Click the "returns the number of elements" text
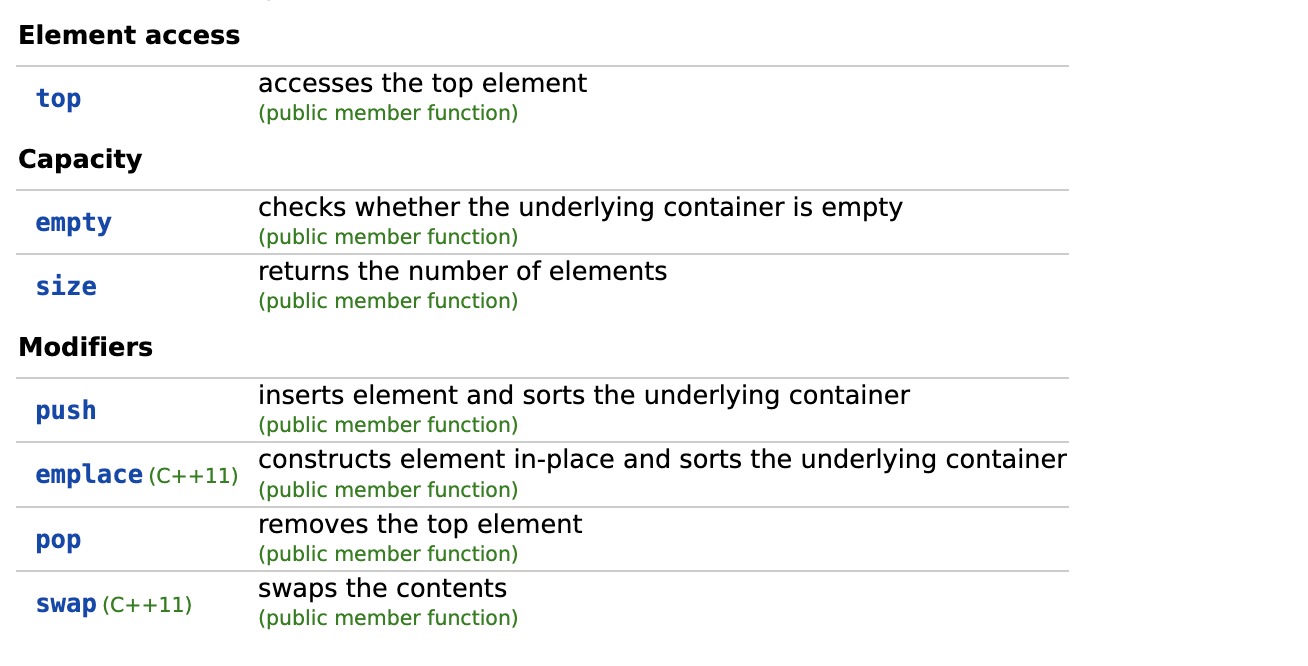1308x666 pixels. 462,271
